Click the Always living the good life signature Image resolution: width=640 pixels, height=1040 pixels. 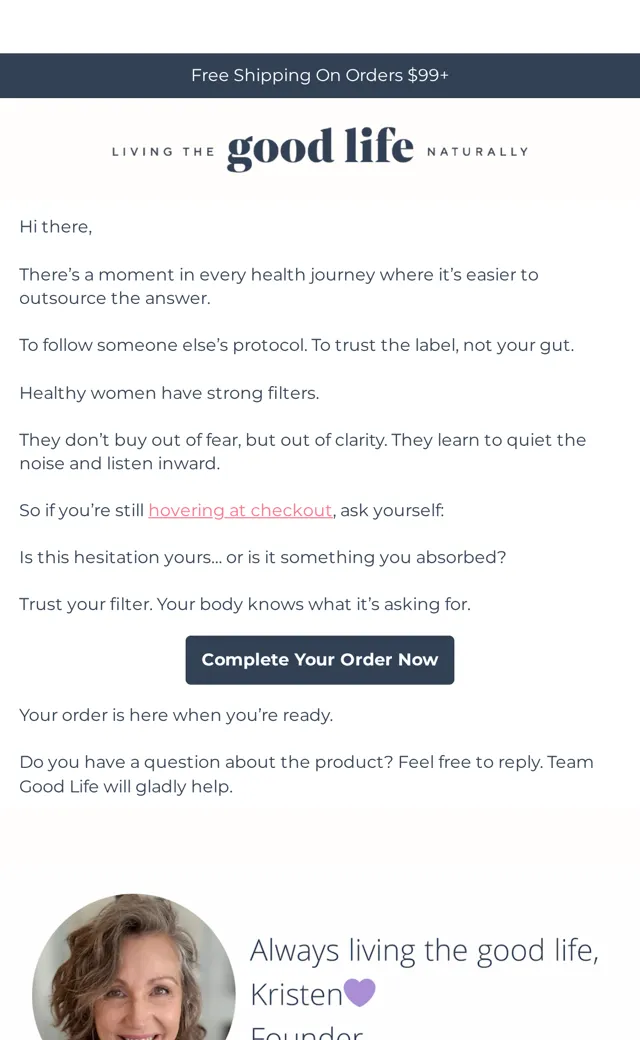424,950
